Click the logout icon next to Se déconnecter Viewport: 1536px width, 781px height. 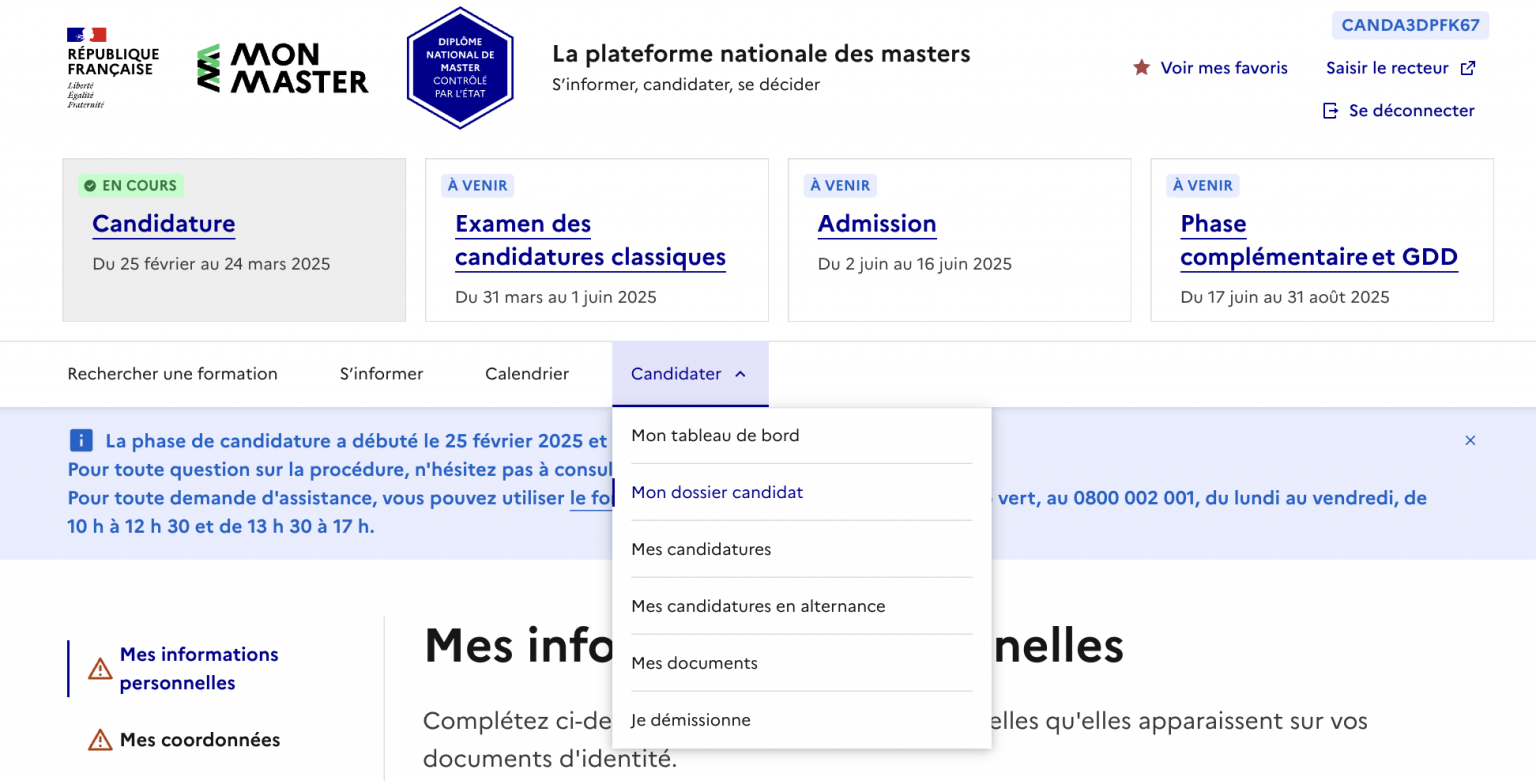1329,110
